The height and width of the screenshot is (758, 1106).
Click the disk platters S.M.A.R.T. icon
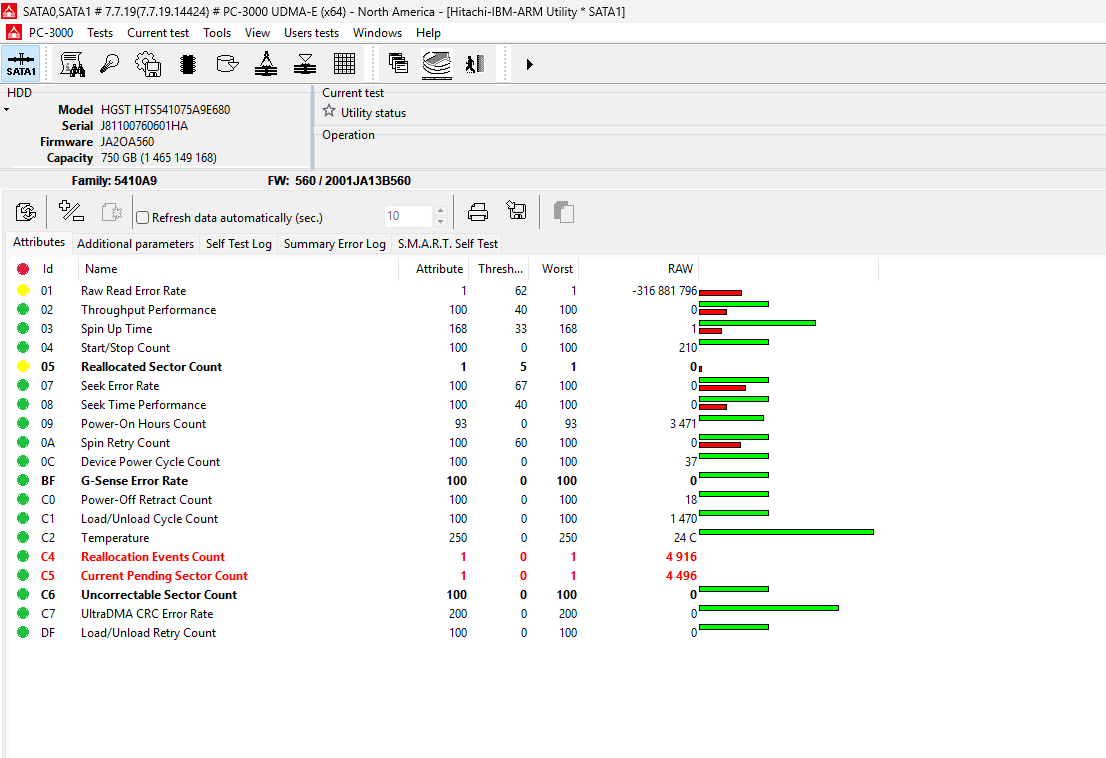[x=437, y=64]
